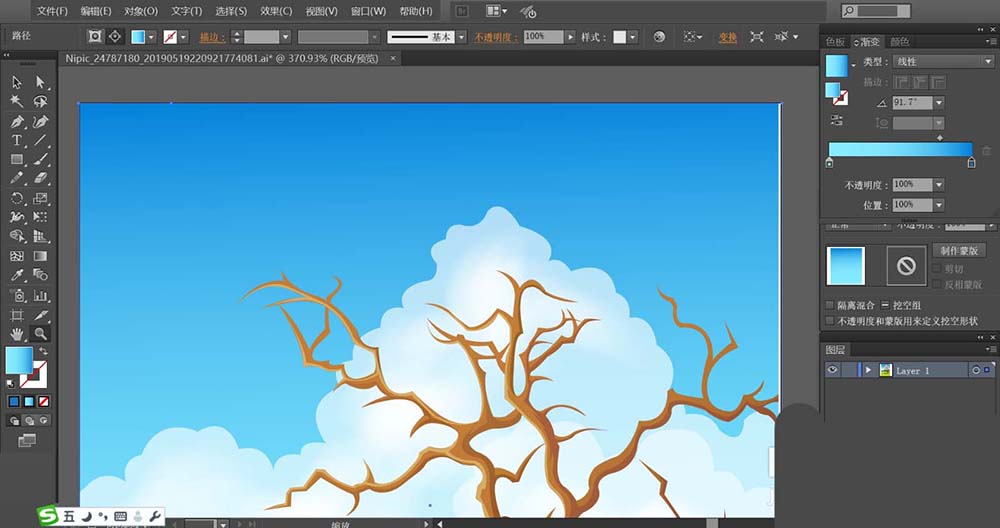This screenshot has height=528, width=1000.
Task: Open the gradient 类型 dropdown
Action: tap(943, 61)
